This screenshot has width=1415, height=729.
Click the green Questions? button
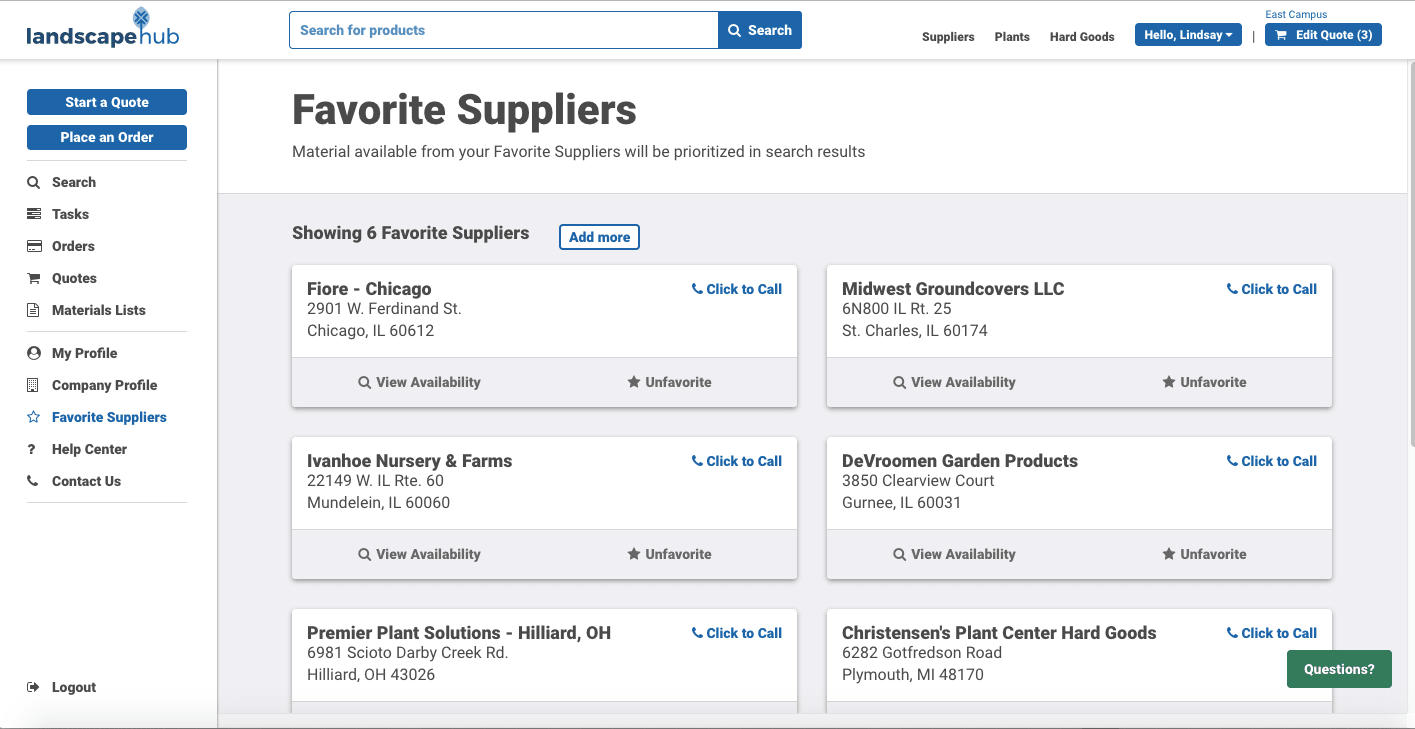pos(1339,669)
